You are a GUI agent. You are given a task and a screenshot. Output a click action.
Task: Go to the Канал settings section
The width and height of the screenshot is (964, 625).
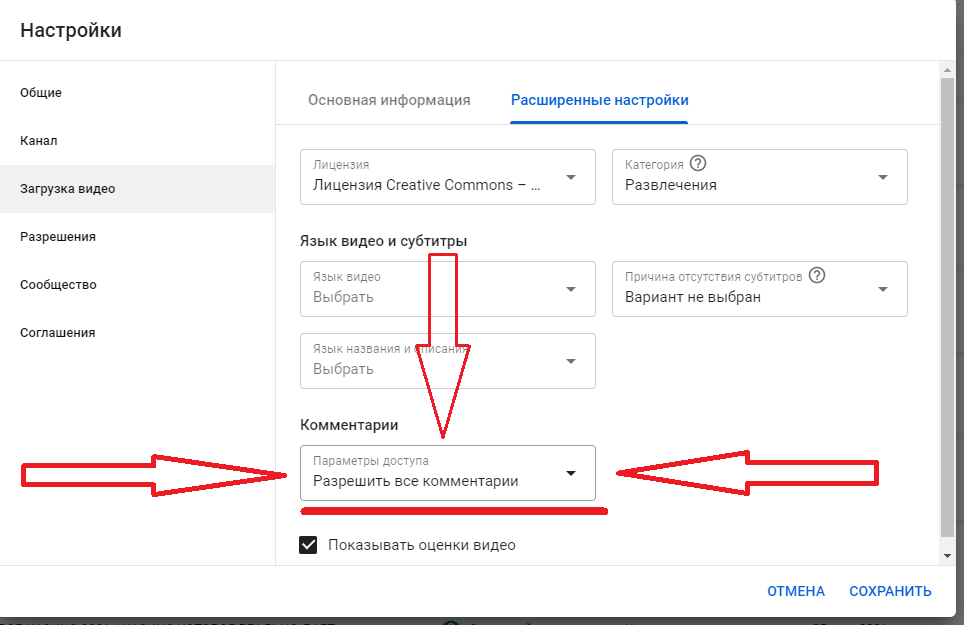(39, 141)
